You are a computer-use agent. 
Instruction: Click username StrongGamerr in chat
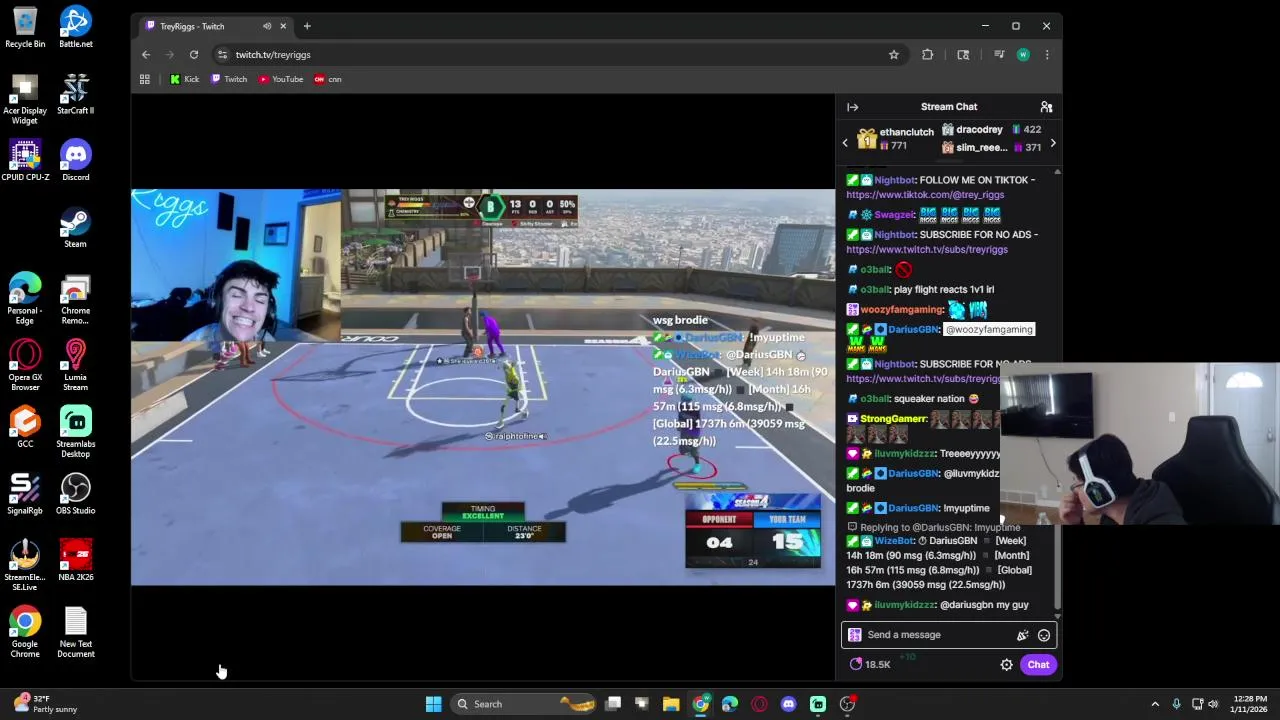tap(893, 419)
